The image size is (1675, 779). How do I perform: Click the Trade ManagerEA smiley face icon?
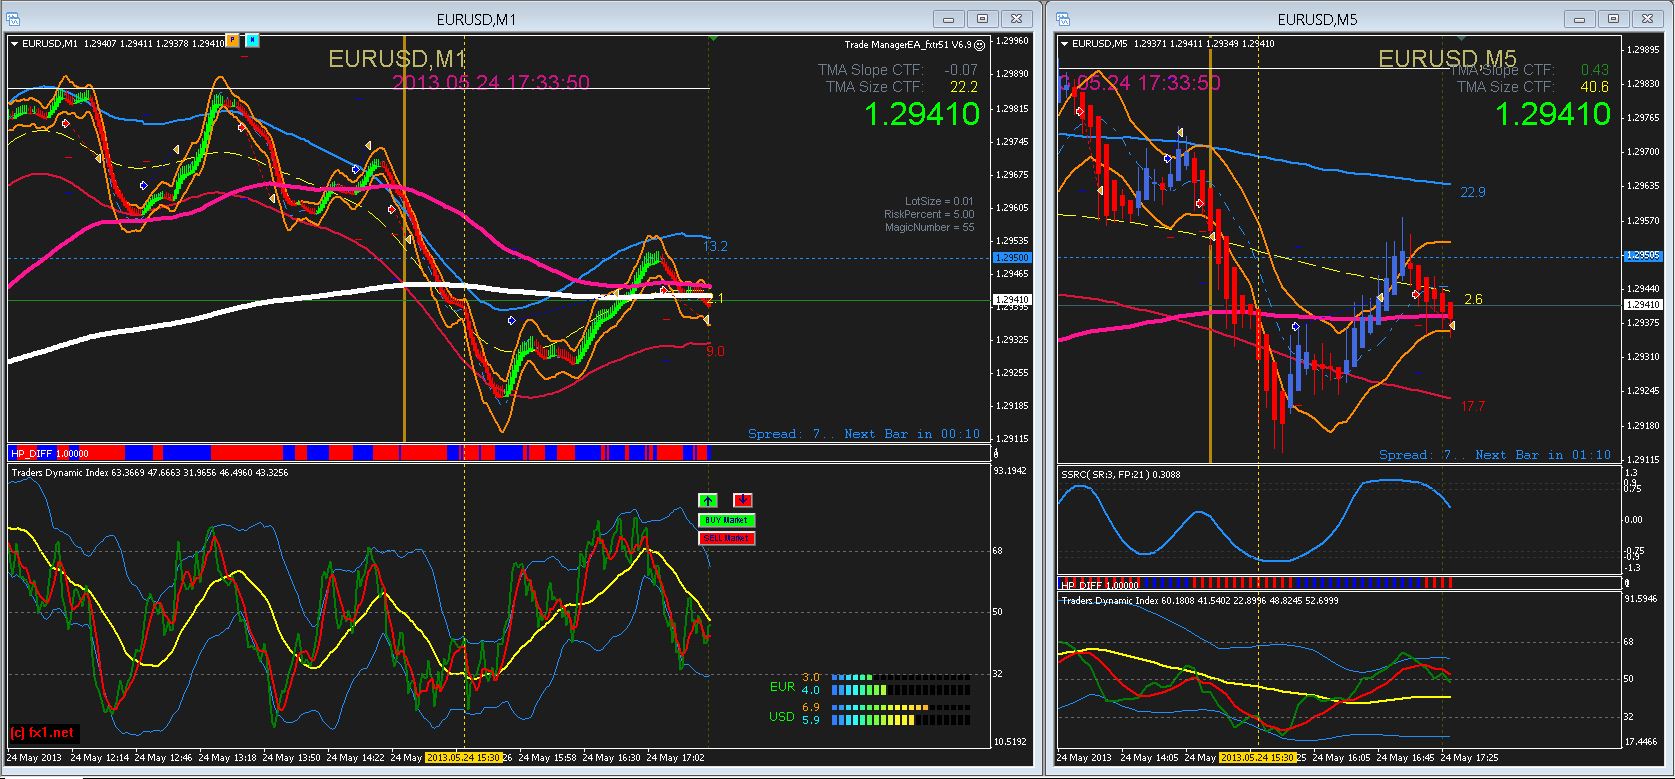(x=979, y=44)
